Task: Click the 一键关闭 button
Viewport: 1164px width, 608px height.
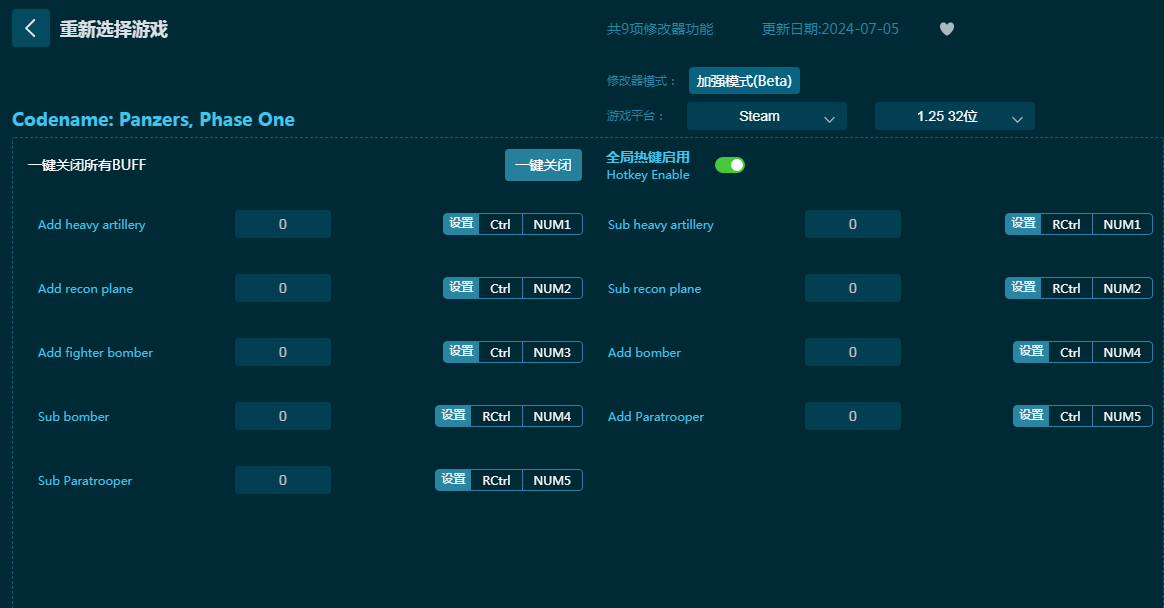Action: tap(543, 165)
